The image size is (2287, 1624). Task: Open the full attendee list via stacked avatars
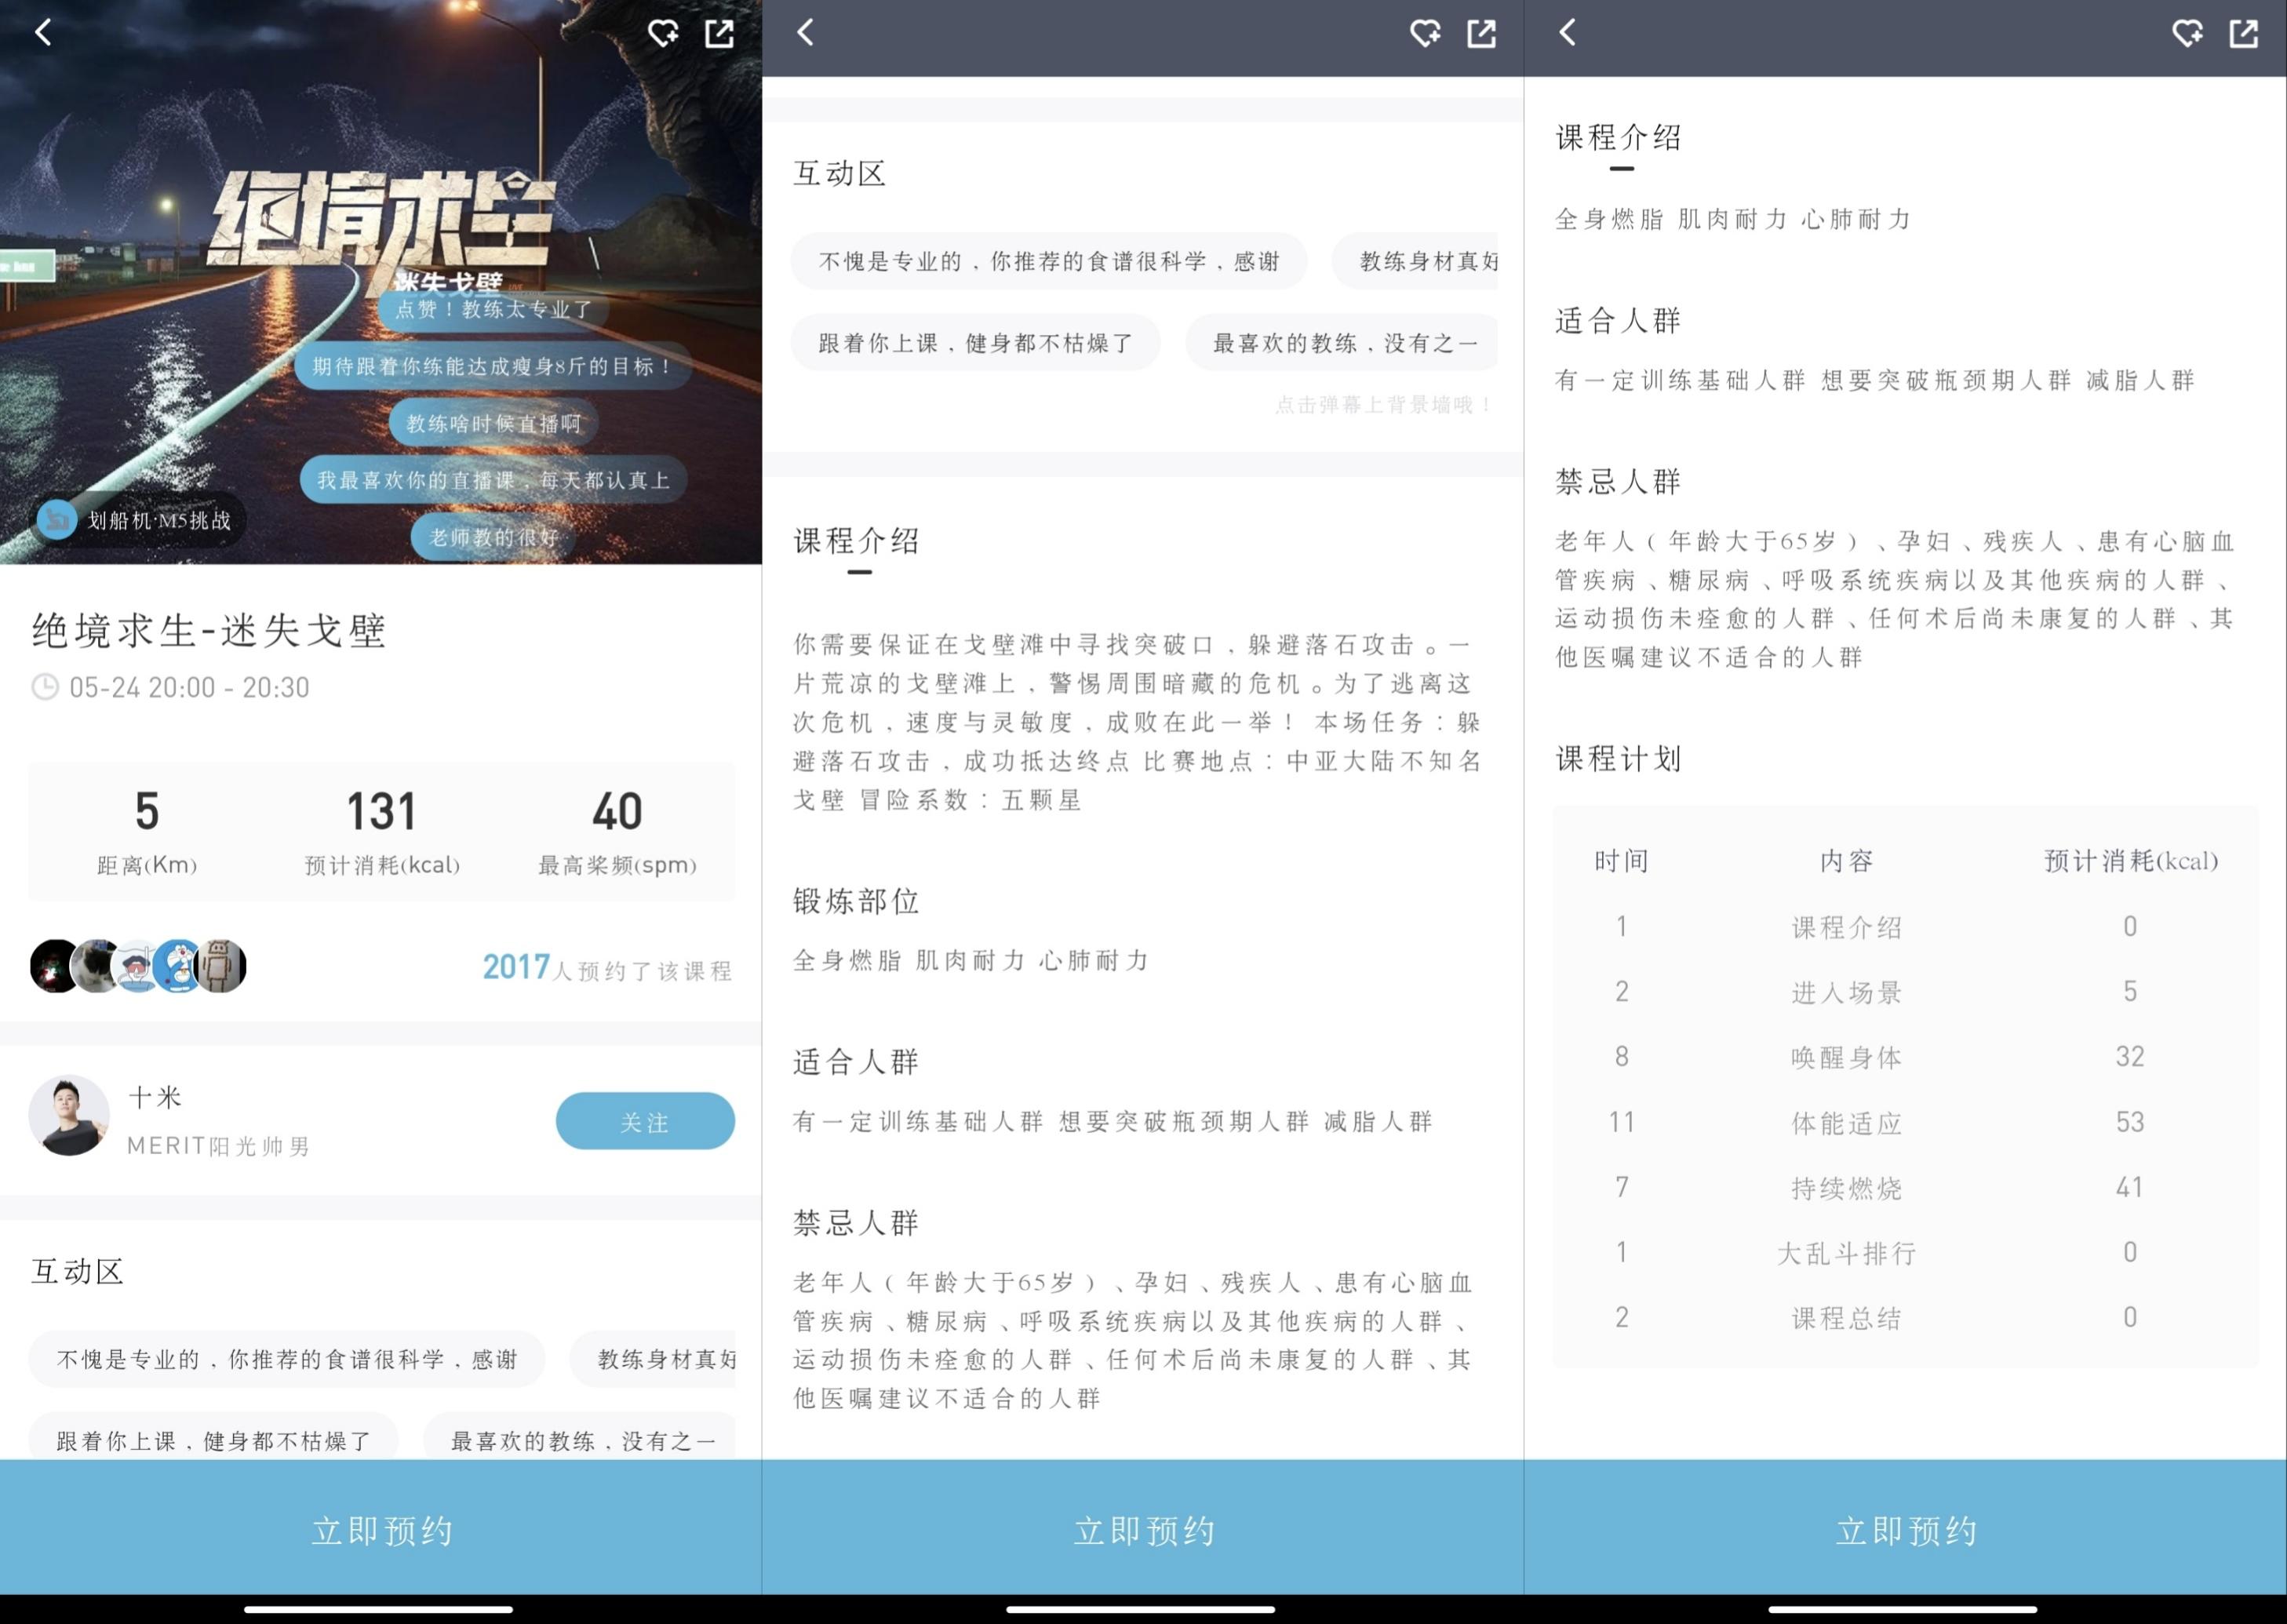(138, 965)
